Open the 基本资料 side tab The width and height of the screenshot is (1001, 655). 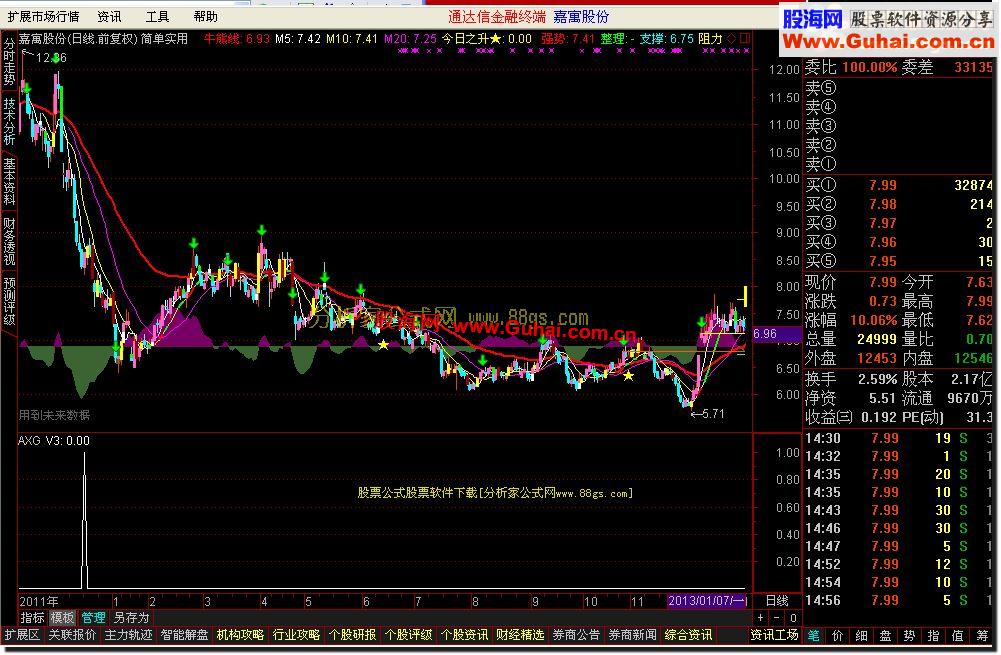pos(9,181)
